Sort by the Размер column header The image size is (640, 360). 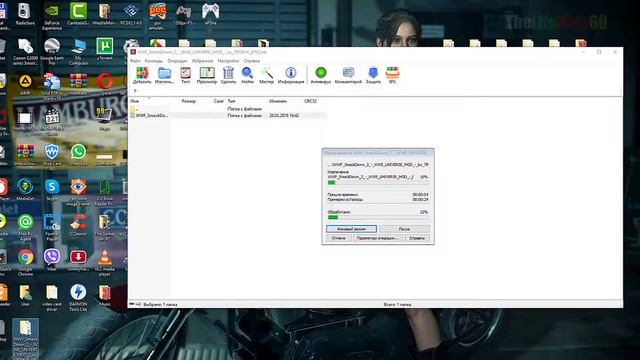coord(189,101)
